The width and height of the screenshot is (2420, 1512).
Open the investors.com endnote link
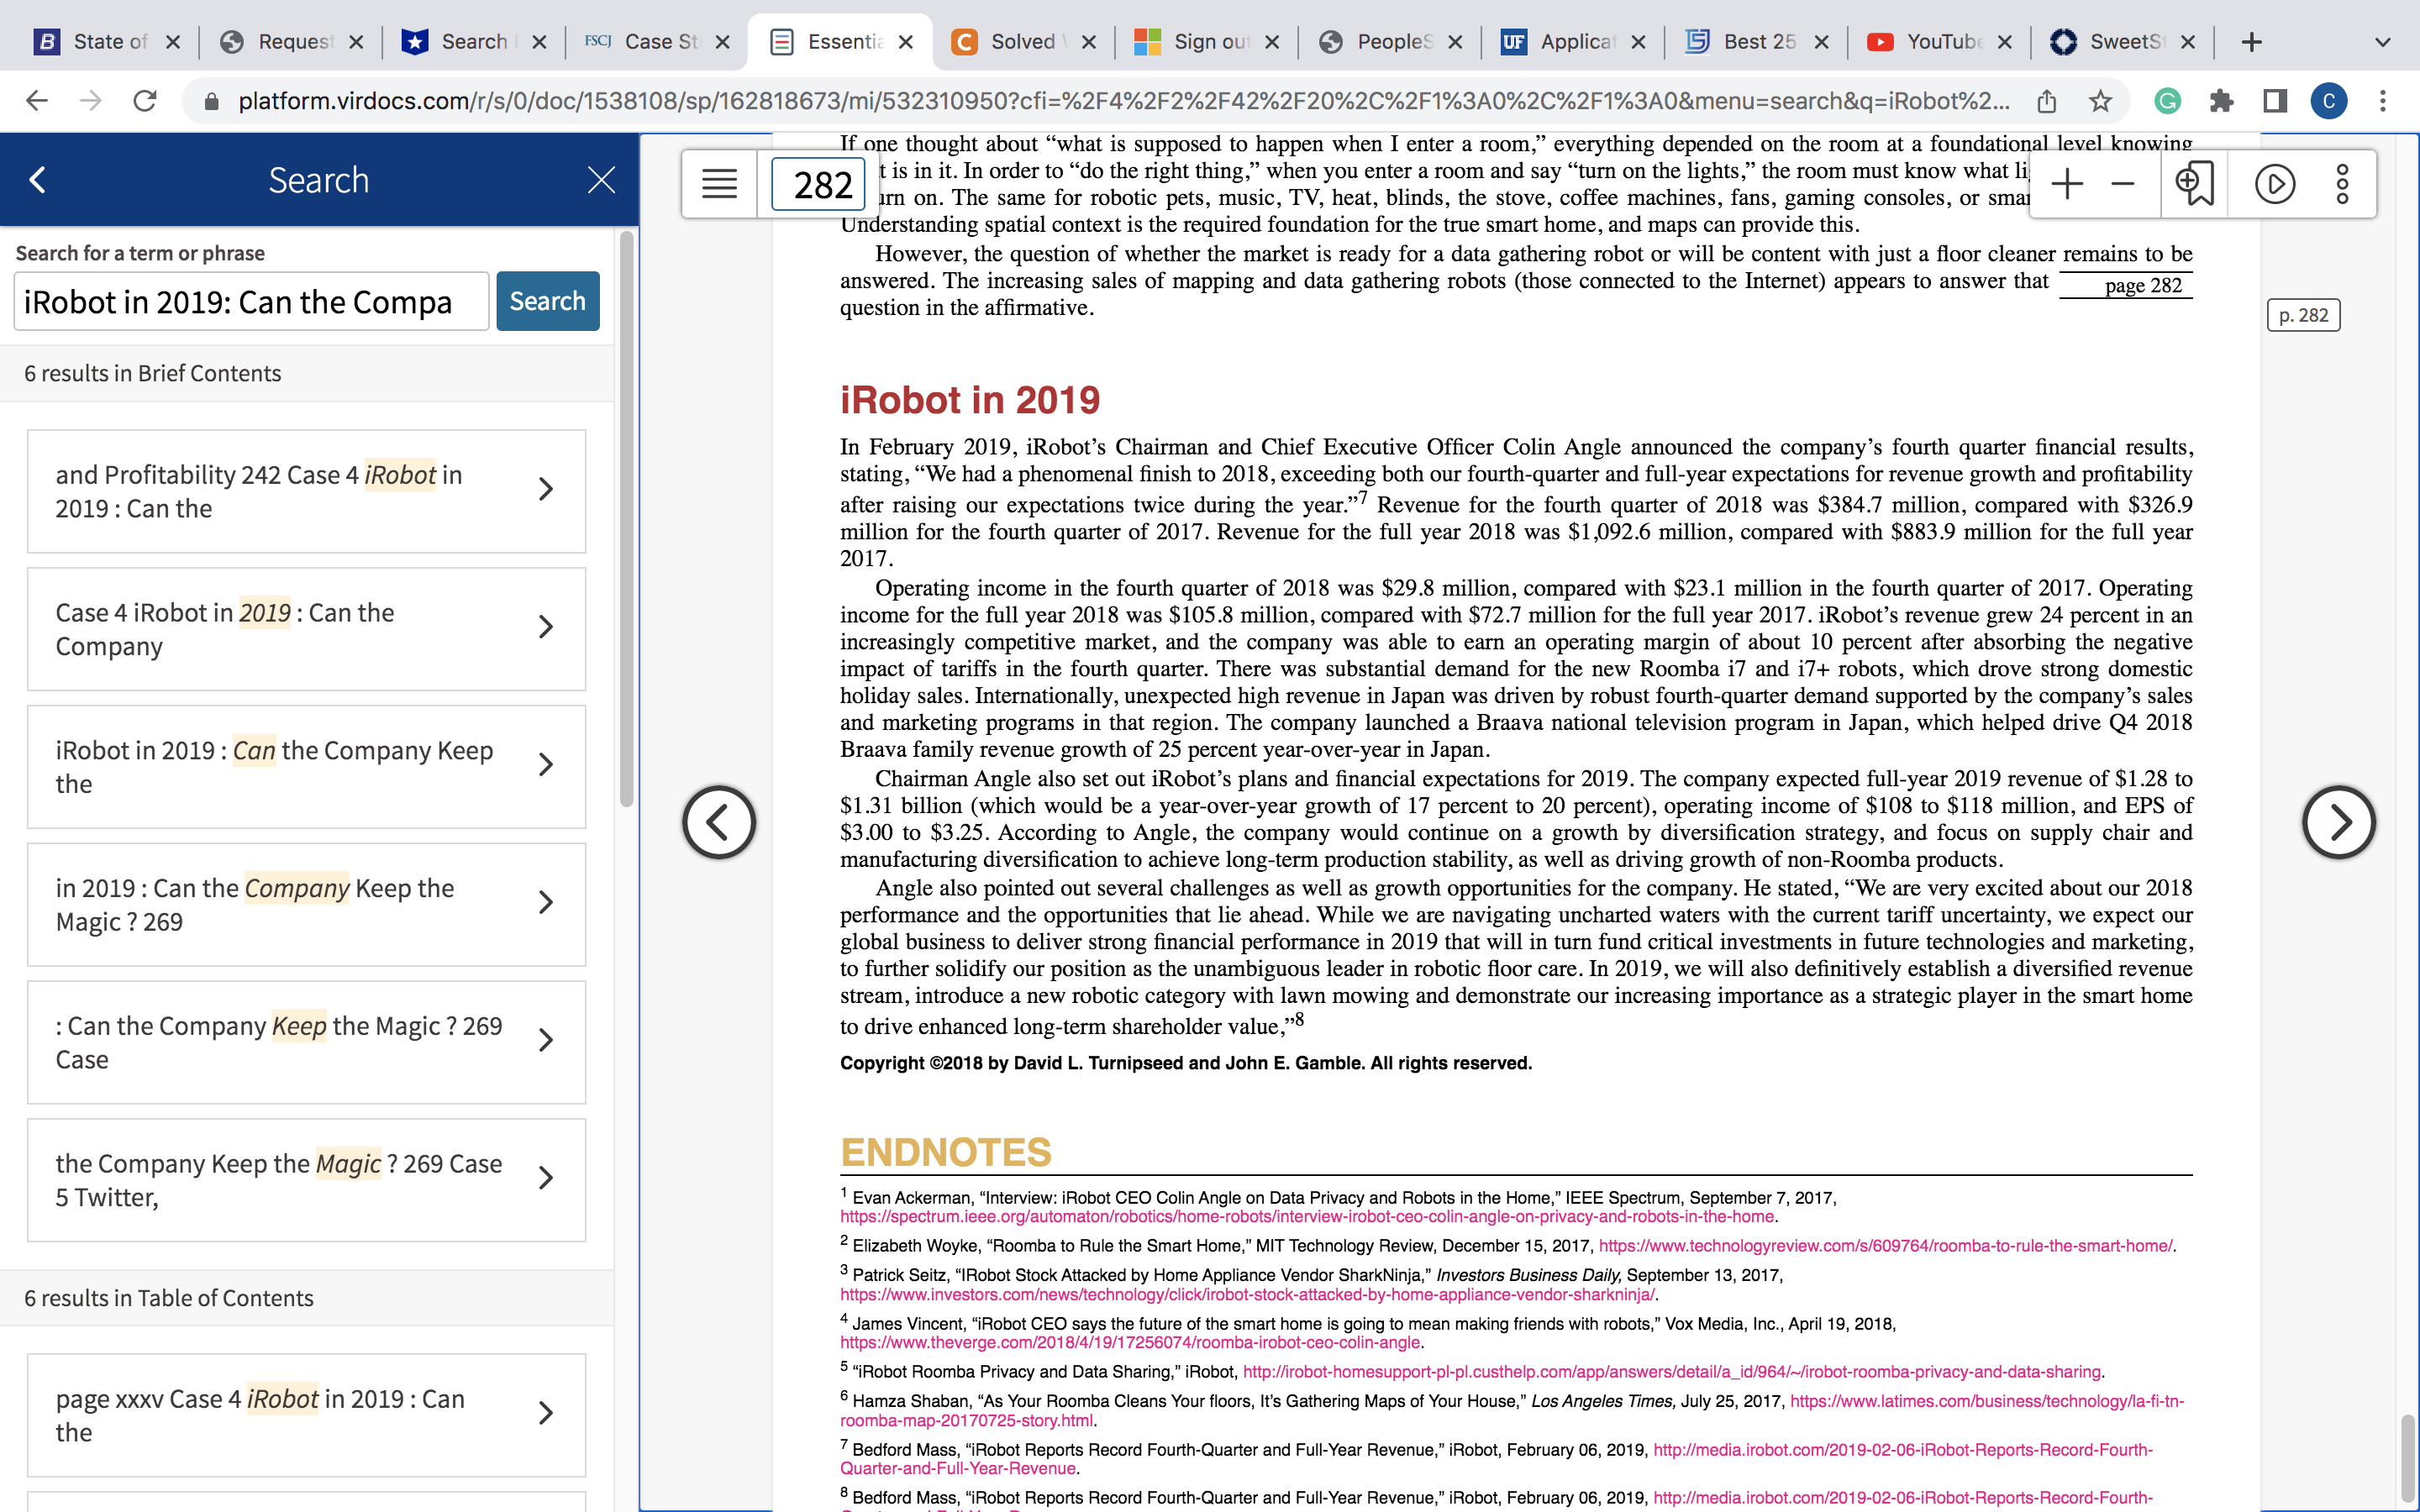[x=1247, y=1294]
